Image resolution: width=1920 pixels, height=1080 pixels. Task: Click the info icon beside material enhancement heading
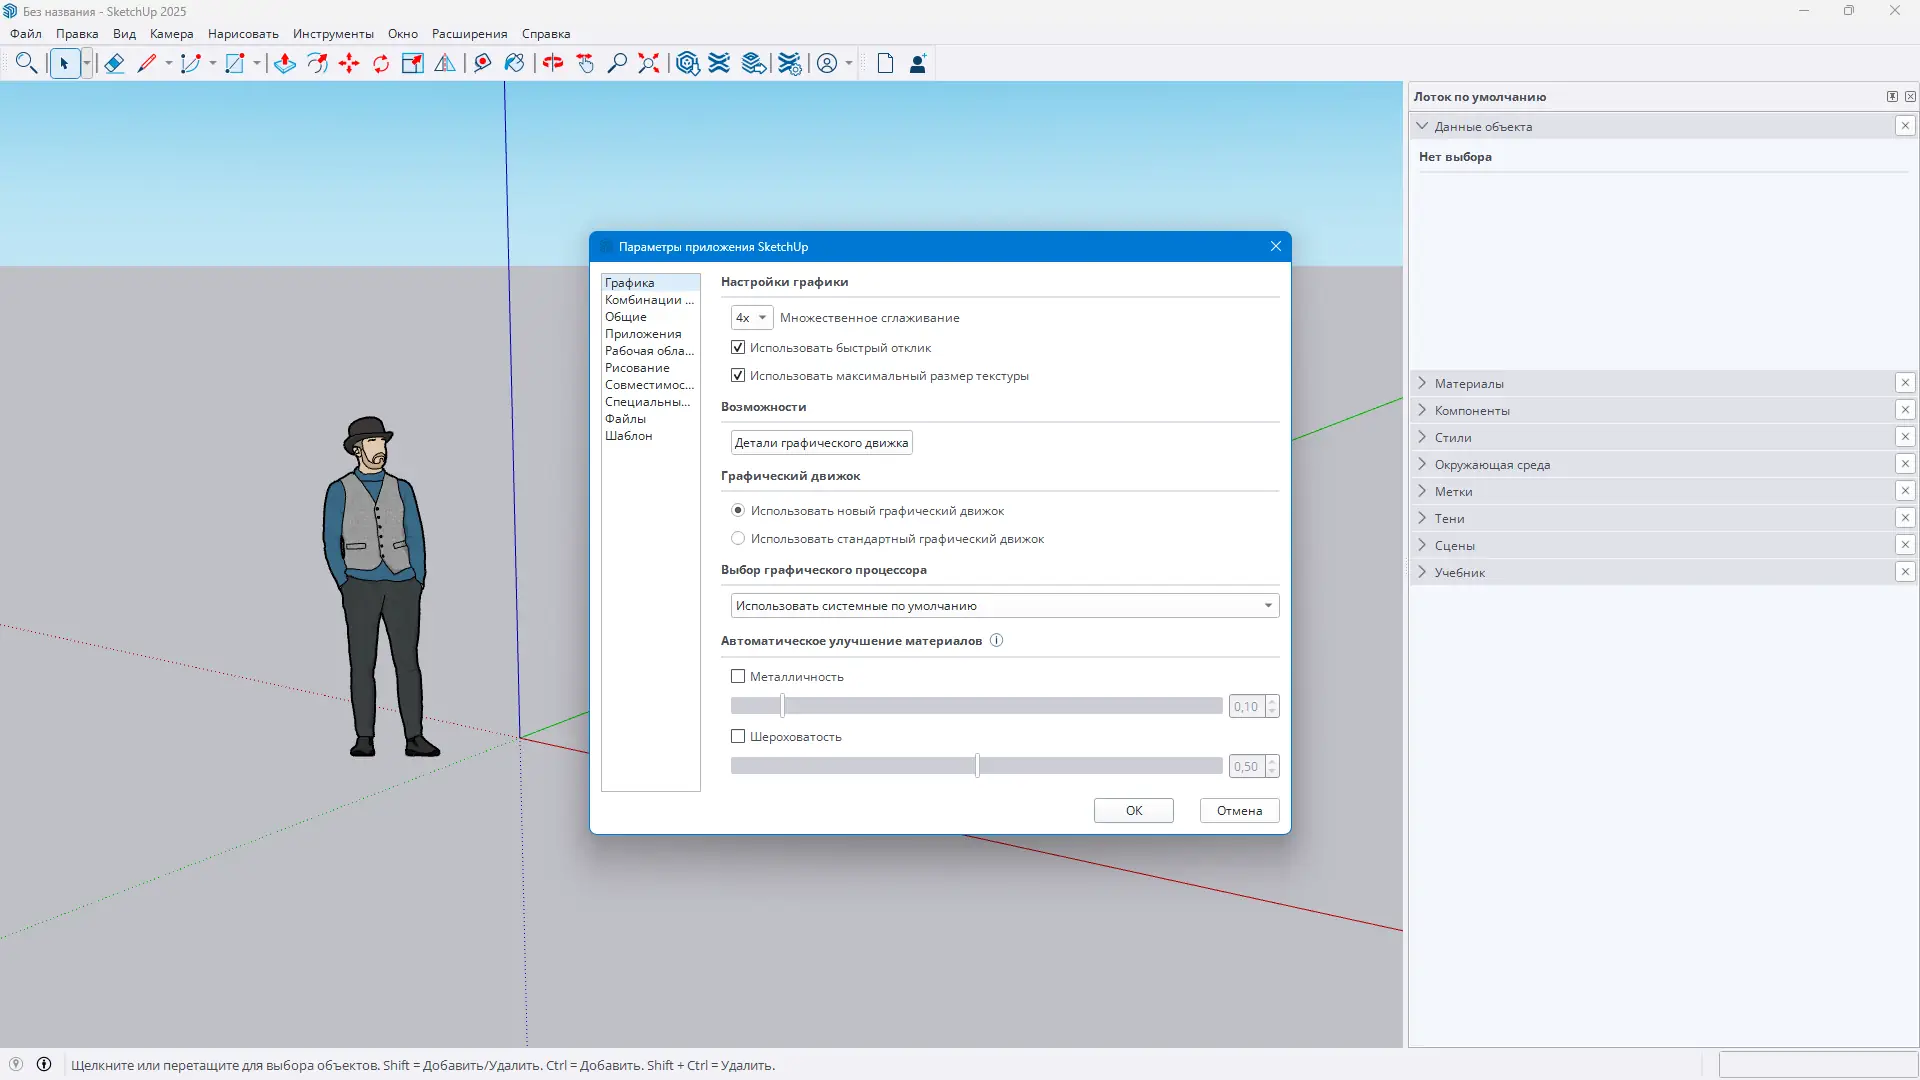coord(996,641)
